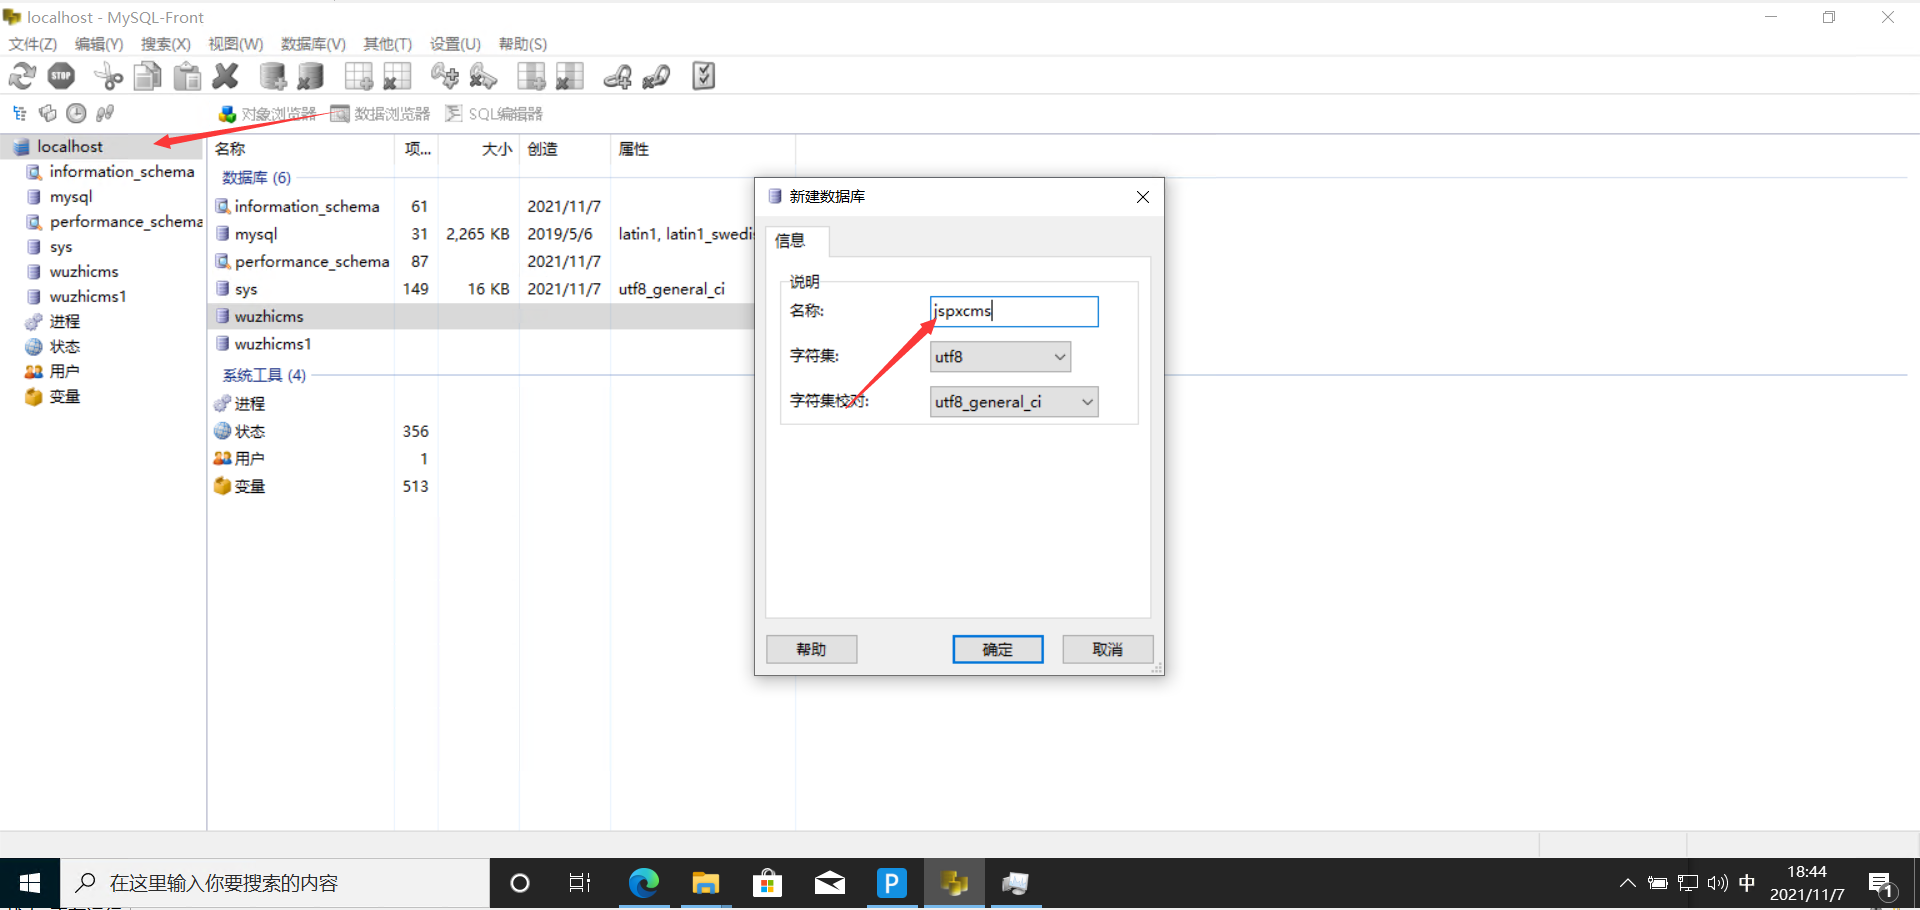Click the 大小 column header
Screen dimensions: 1920x910
(479, 149)
